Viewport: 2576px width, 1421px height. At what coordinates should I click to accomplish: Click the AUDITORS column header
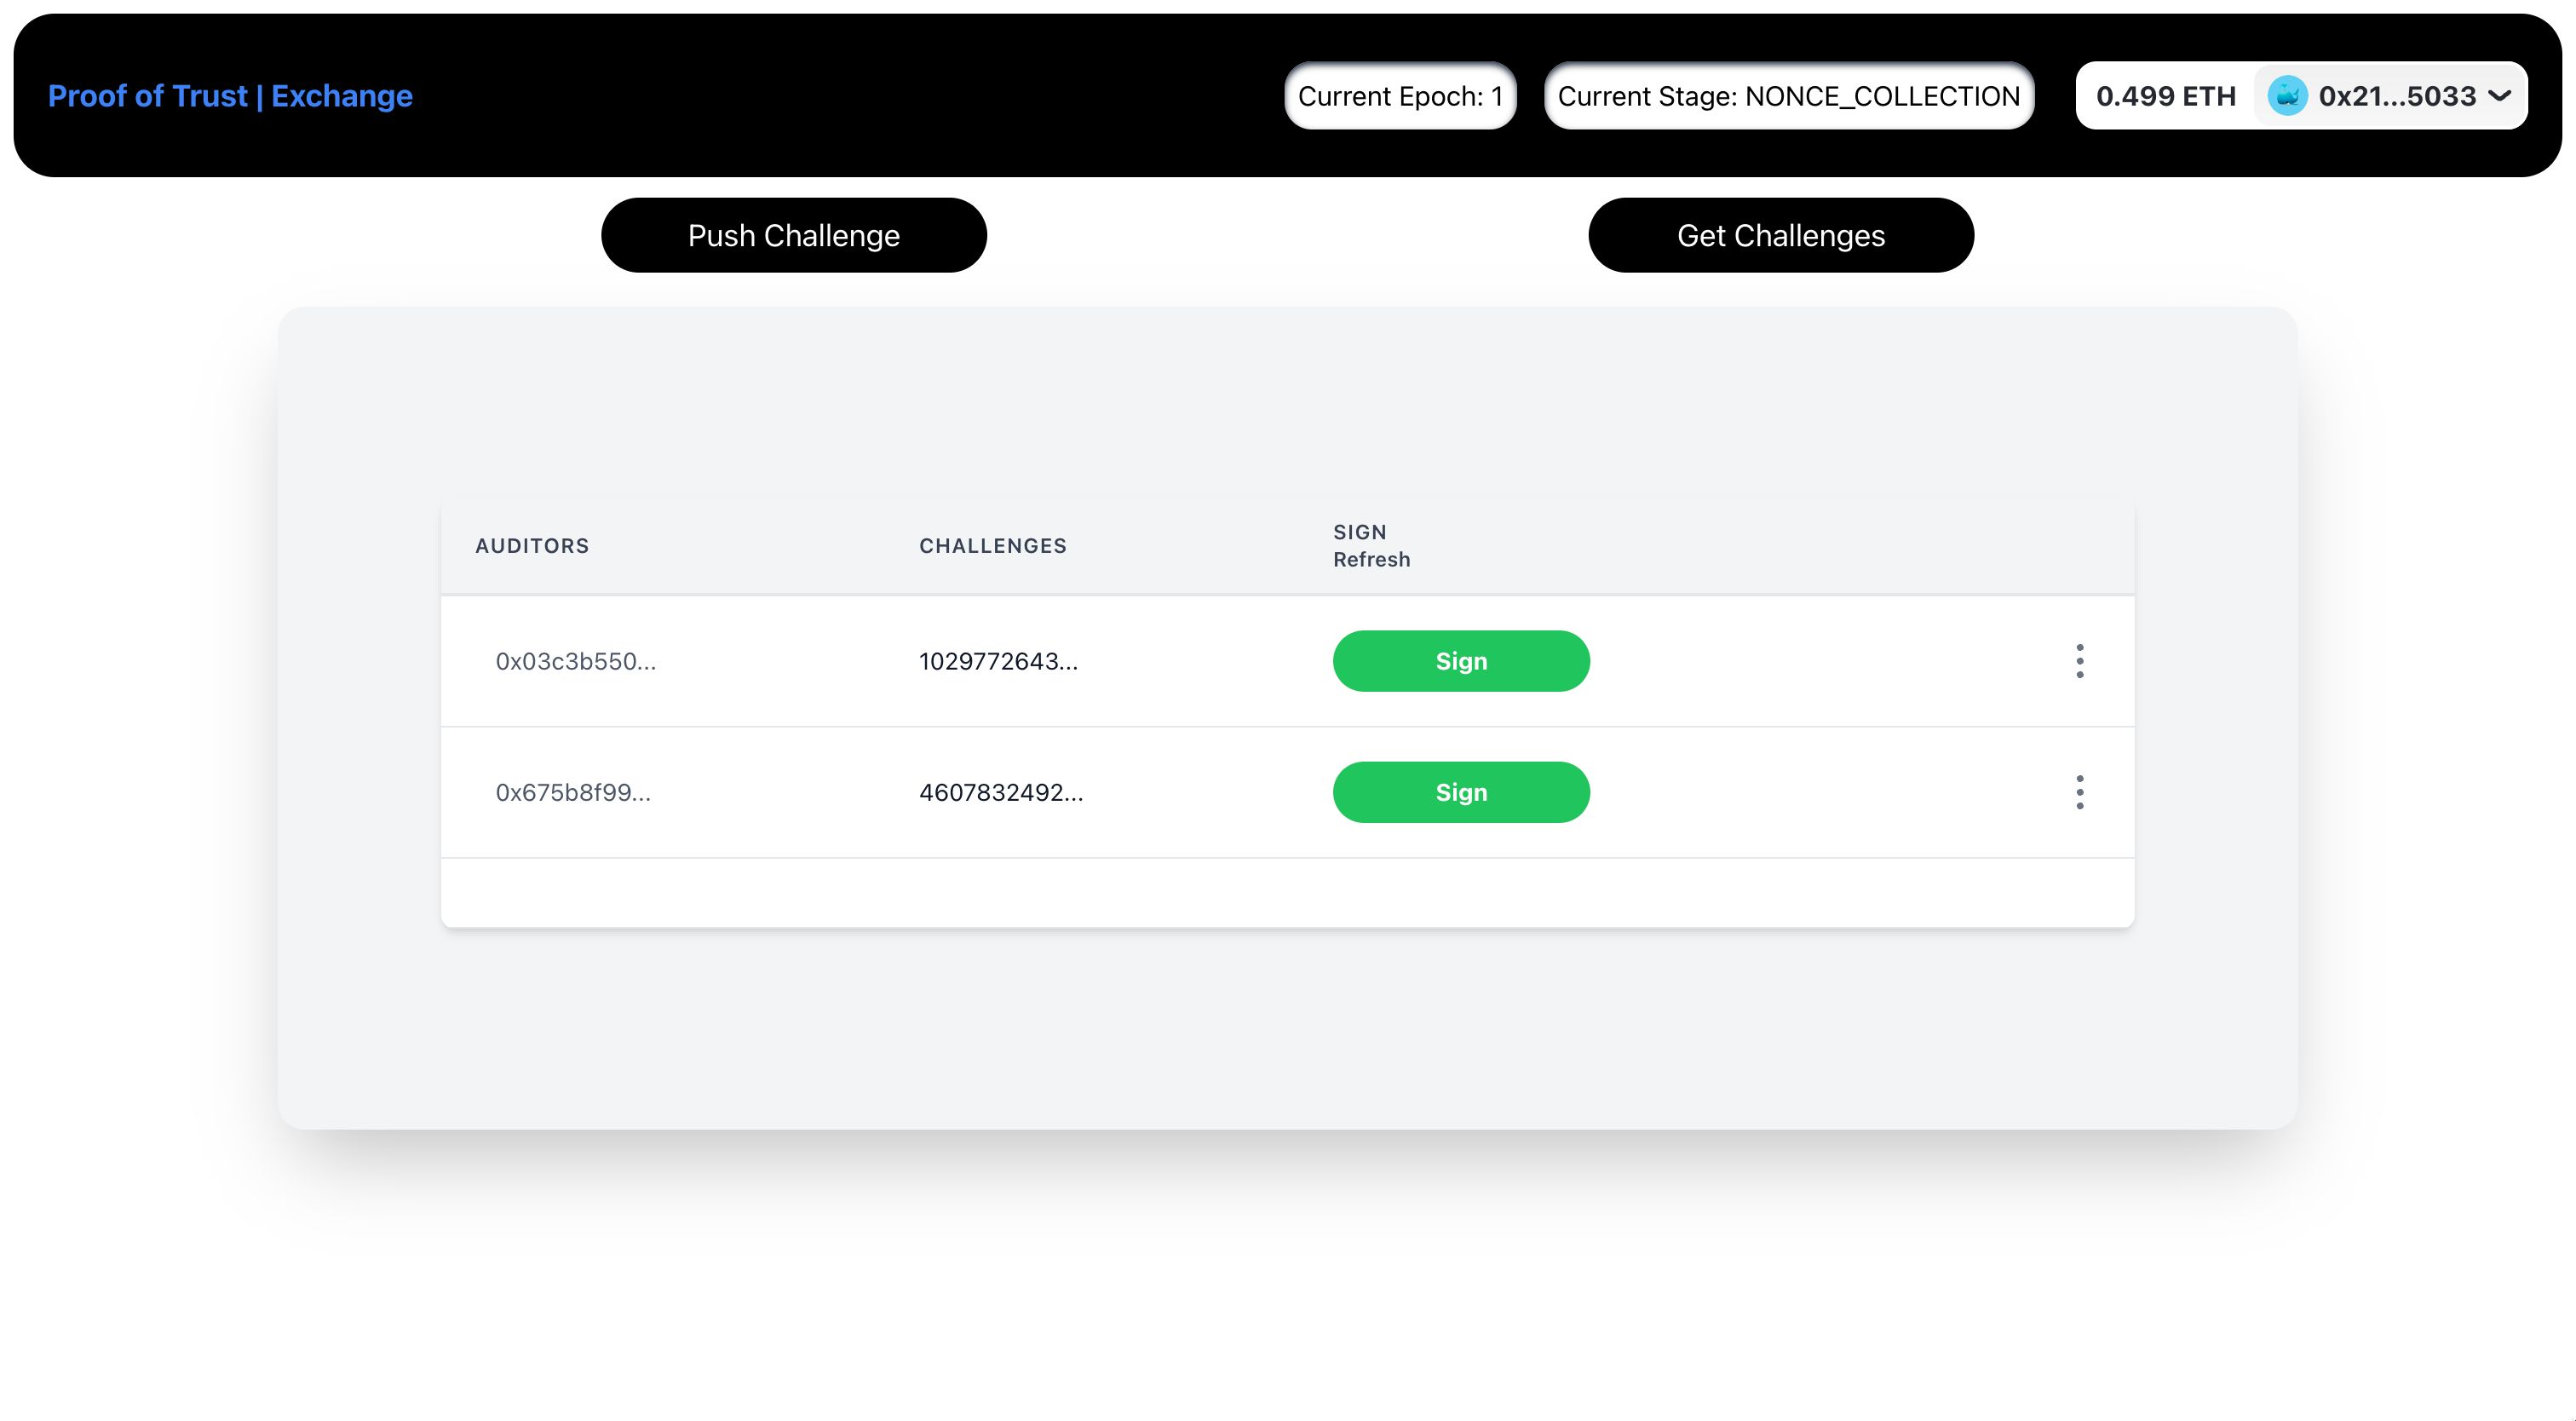pyautogui.click(x=532, y=546)
